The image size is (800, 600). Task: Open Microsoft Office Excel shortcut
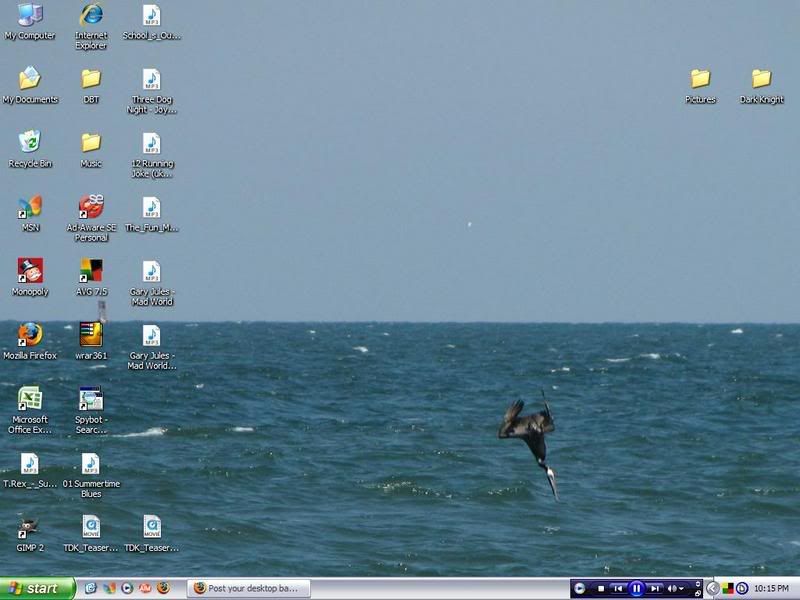coord(30,400)
